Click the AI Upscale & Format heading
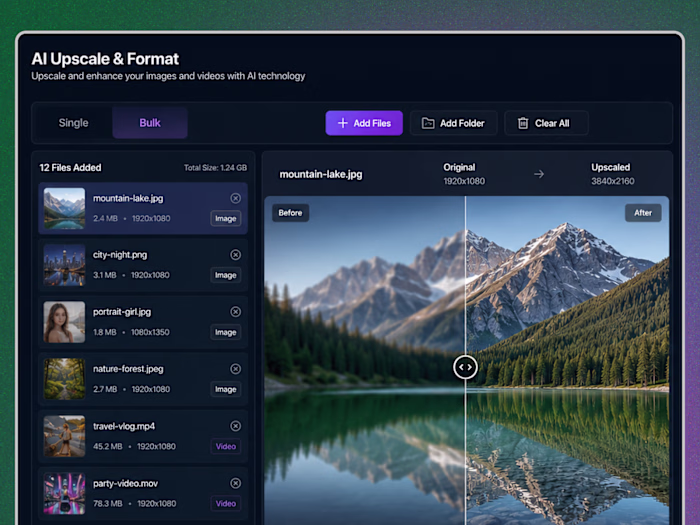The image size is (700, 525). [105, 59]
